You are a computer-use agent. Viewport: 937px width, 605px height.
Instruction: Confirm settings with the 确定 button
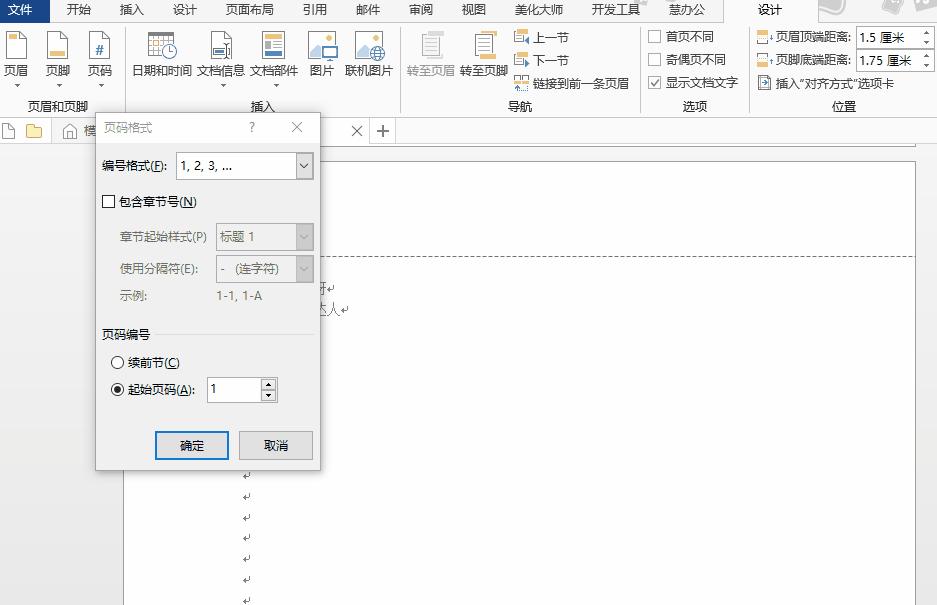point(191,444)
